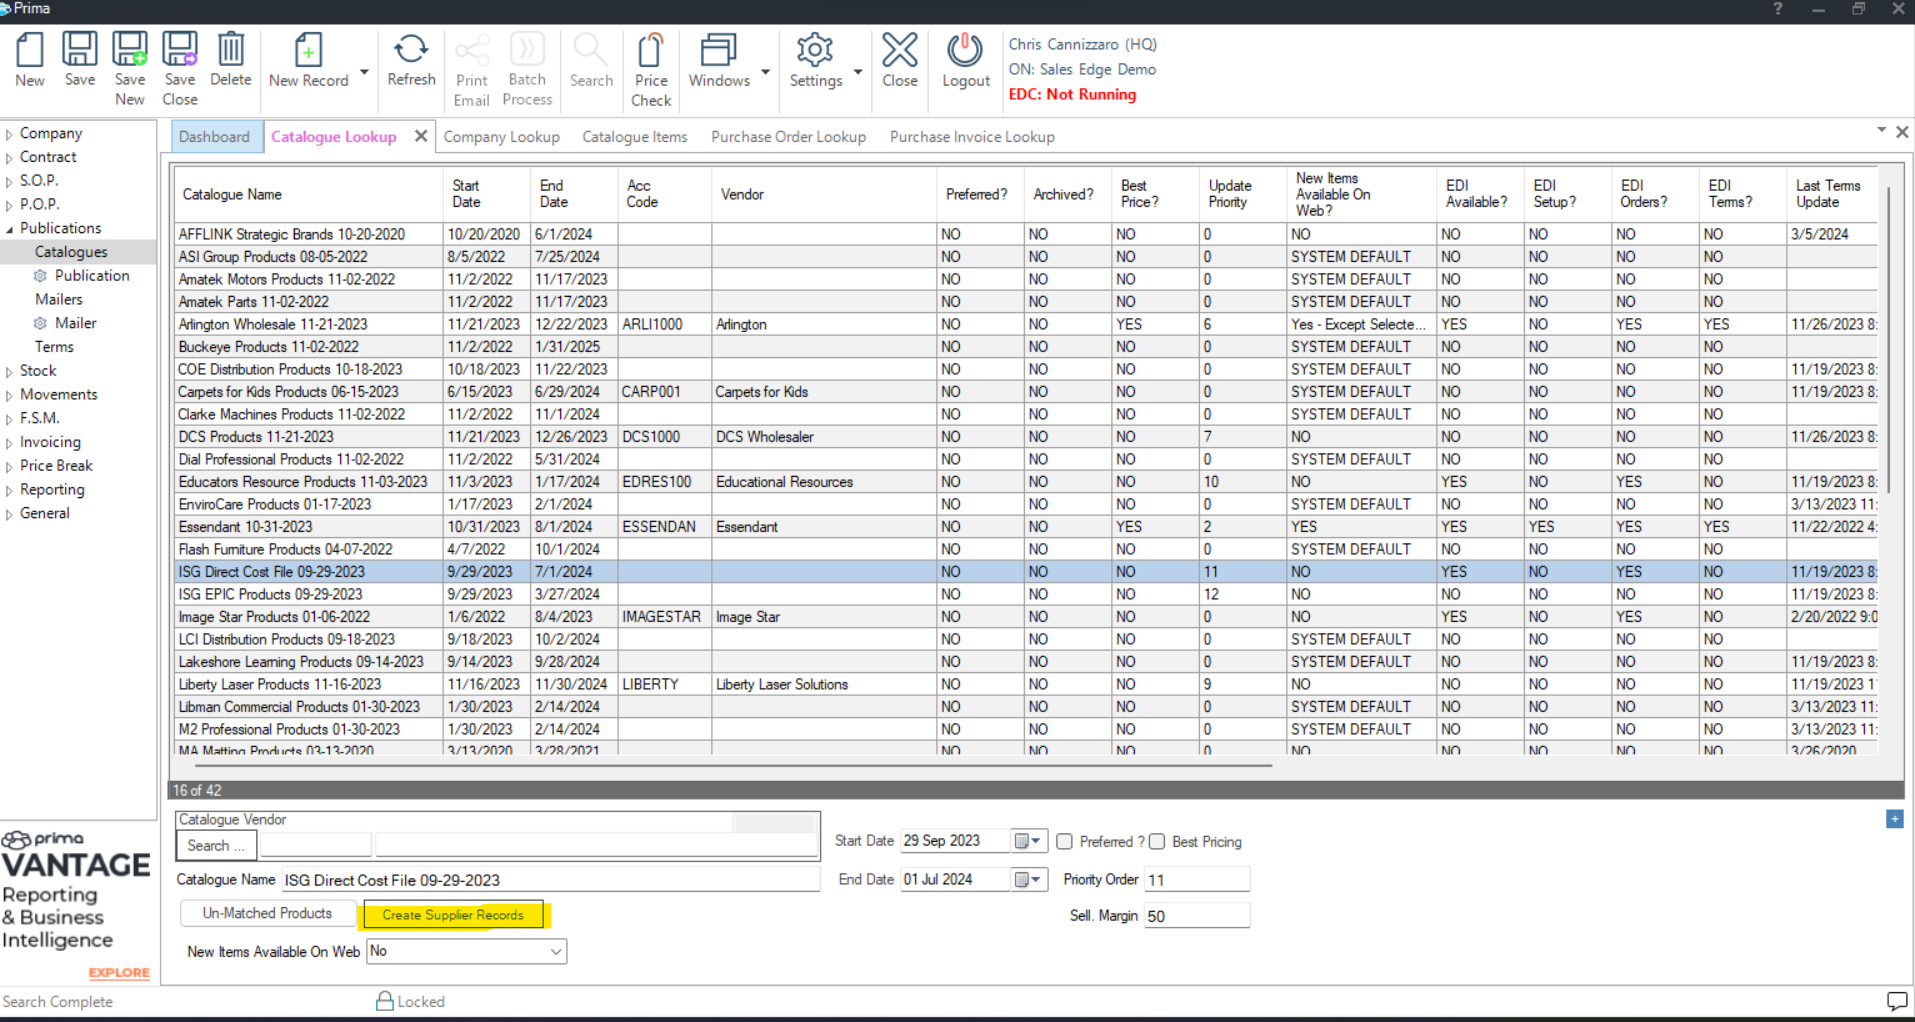Click the Catalogue Vendor Search button
This screenshot has width=1915, height=1022.
click(x=216, y=846)
